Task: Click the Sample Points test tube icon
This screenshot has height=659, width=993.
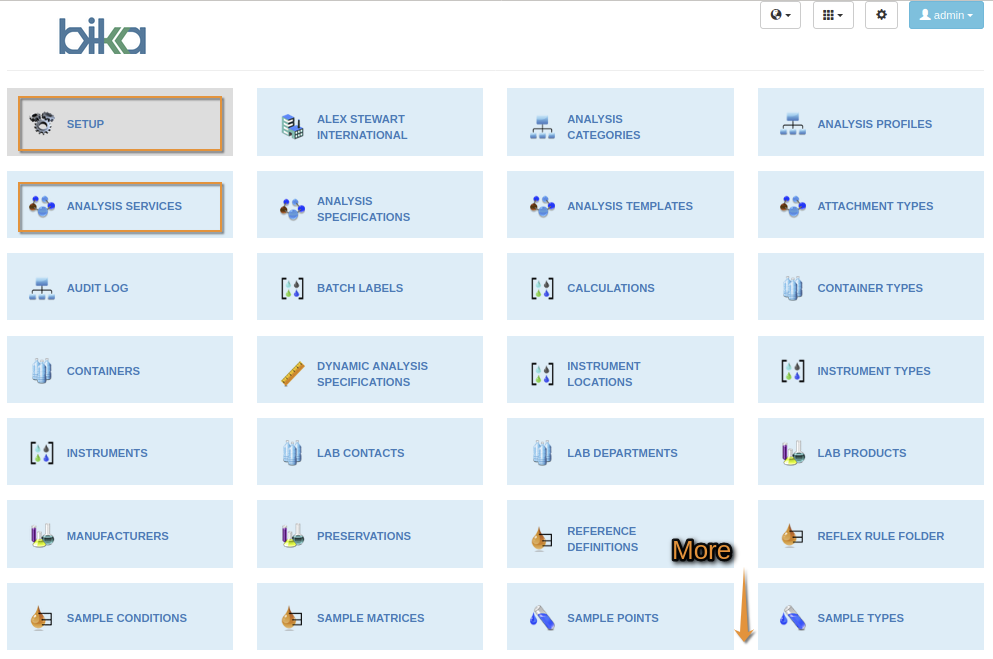Action: pyautogui.click(x=542, y=618)
